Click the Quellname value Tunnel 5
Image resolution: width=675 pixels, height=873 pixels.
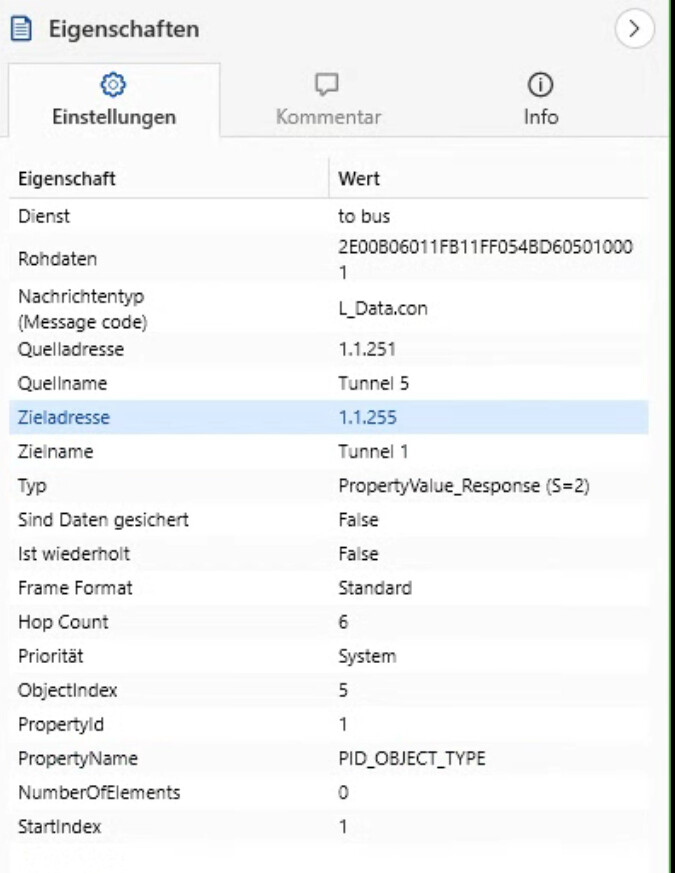coord(373,384)
